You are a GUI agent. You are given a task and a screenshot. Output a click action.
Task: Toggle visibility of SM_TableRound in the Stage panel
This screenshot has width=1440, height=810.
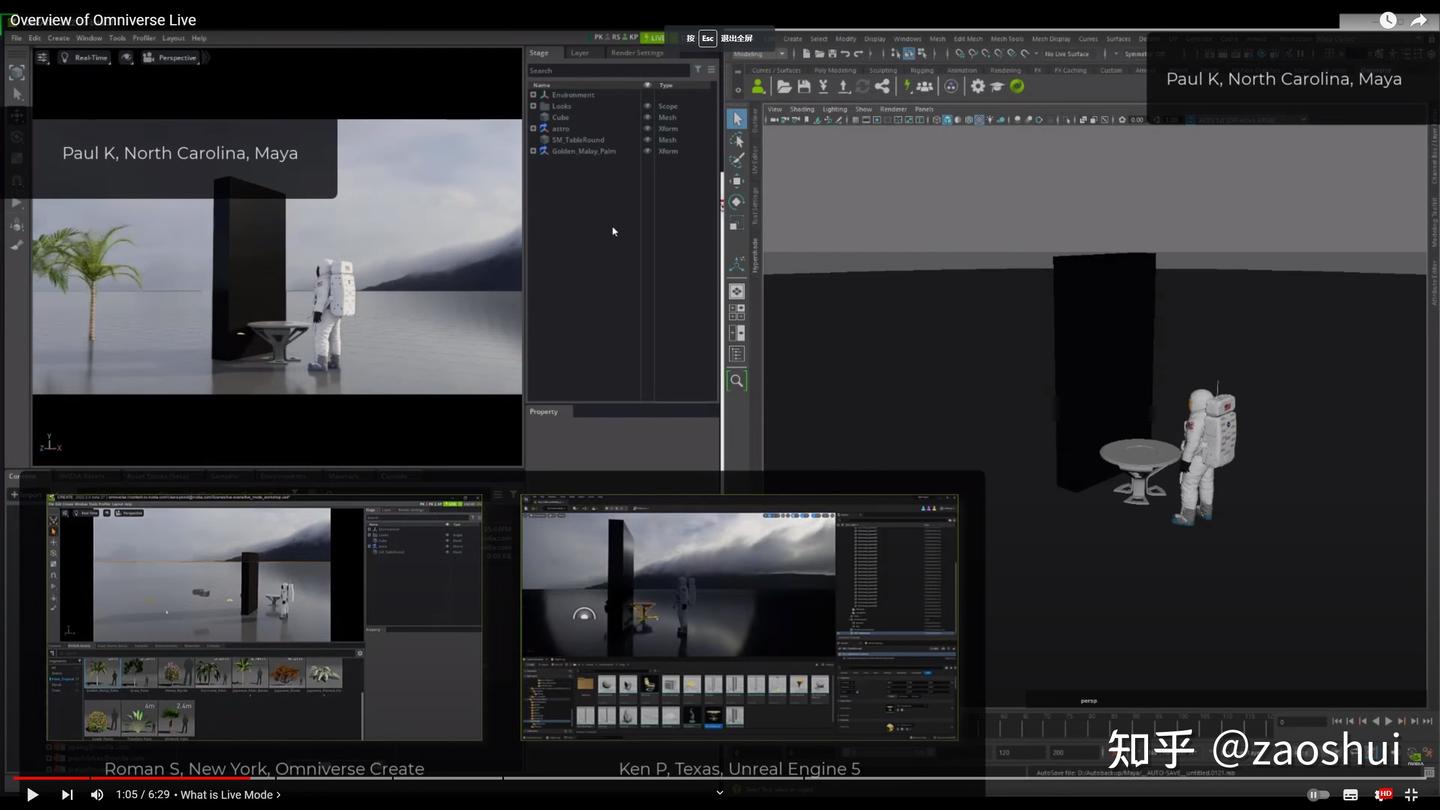point(648,140)
